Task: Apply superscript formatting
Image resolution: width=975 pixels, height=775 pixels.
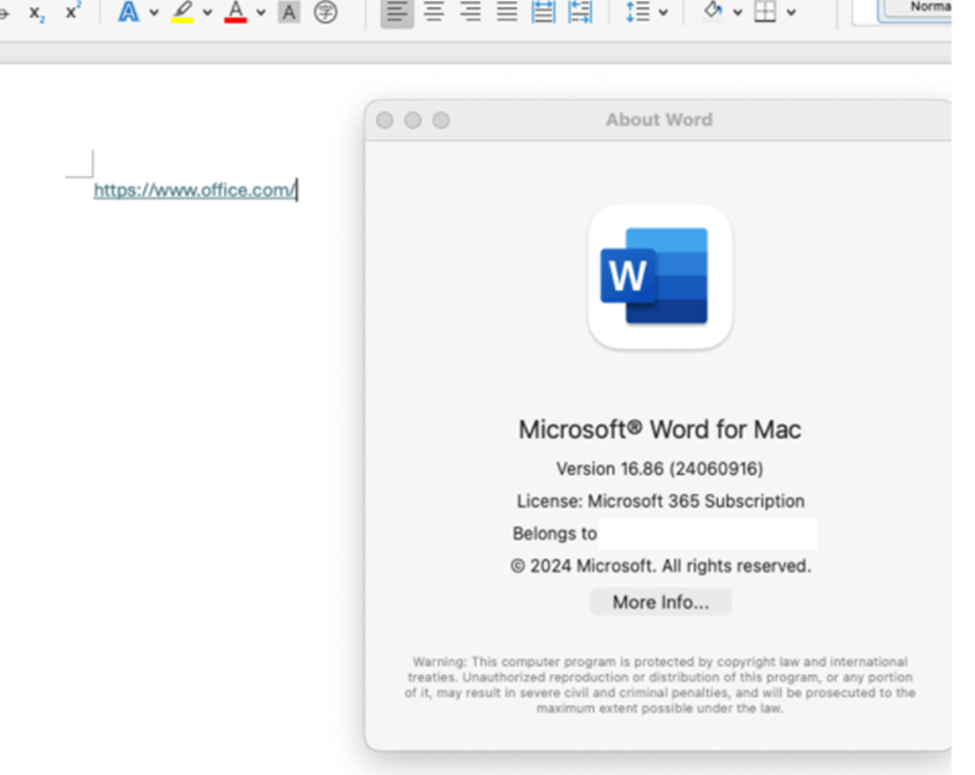Action: pos(73,11)
